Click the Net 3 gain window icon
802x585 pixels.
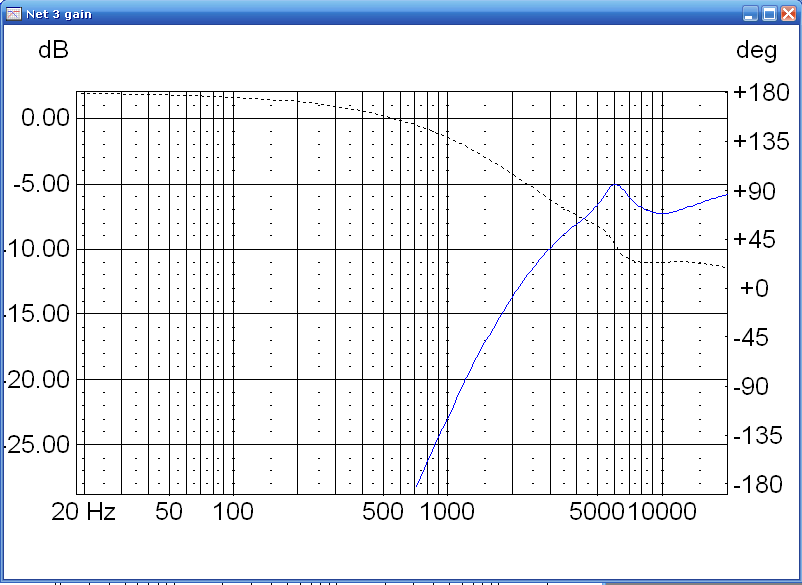(14, 14)
